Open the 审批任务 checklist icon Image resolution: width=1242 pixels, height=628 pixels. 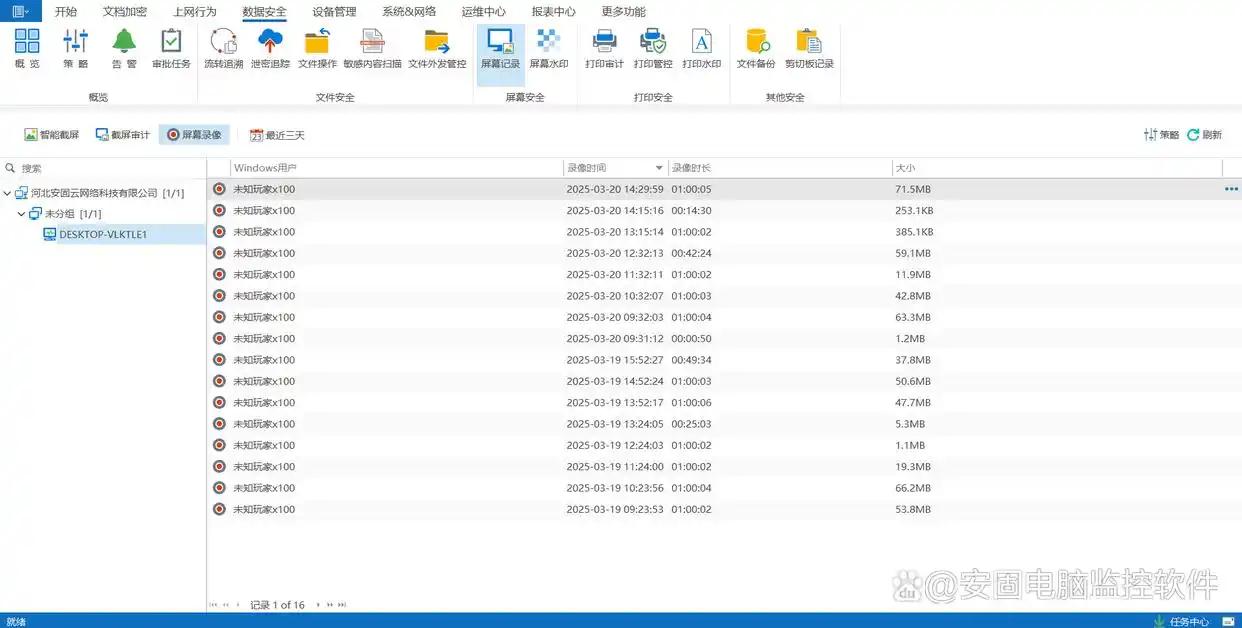pyautogui.click(x=171, y=49)
